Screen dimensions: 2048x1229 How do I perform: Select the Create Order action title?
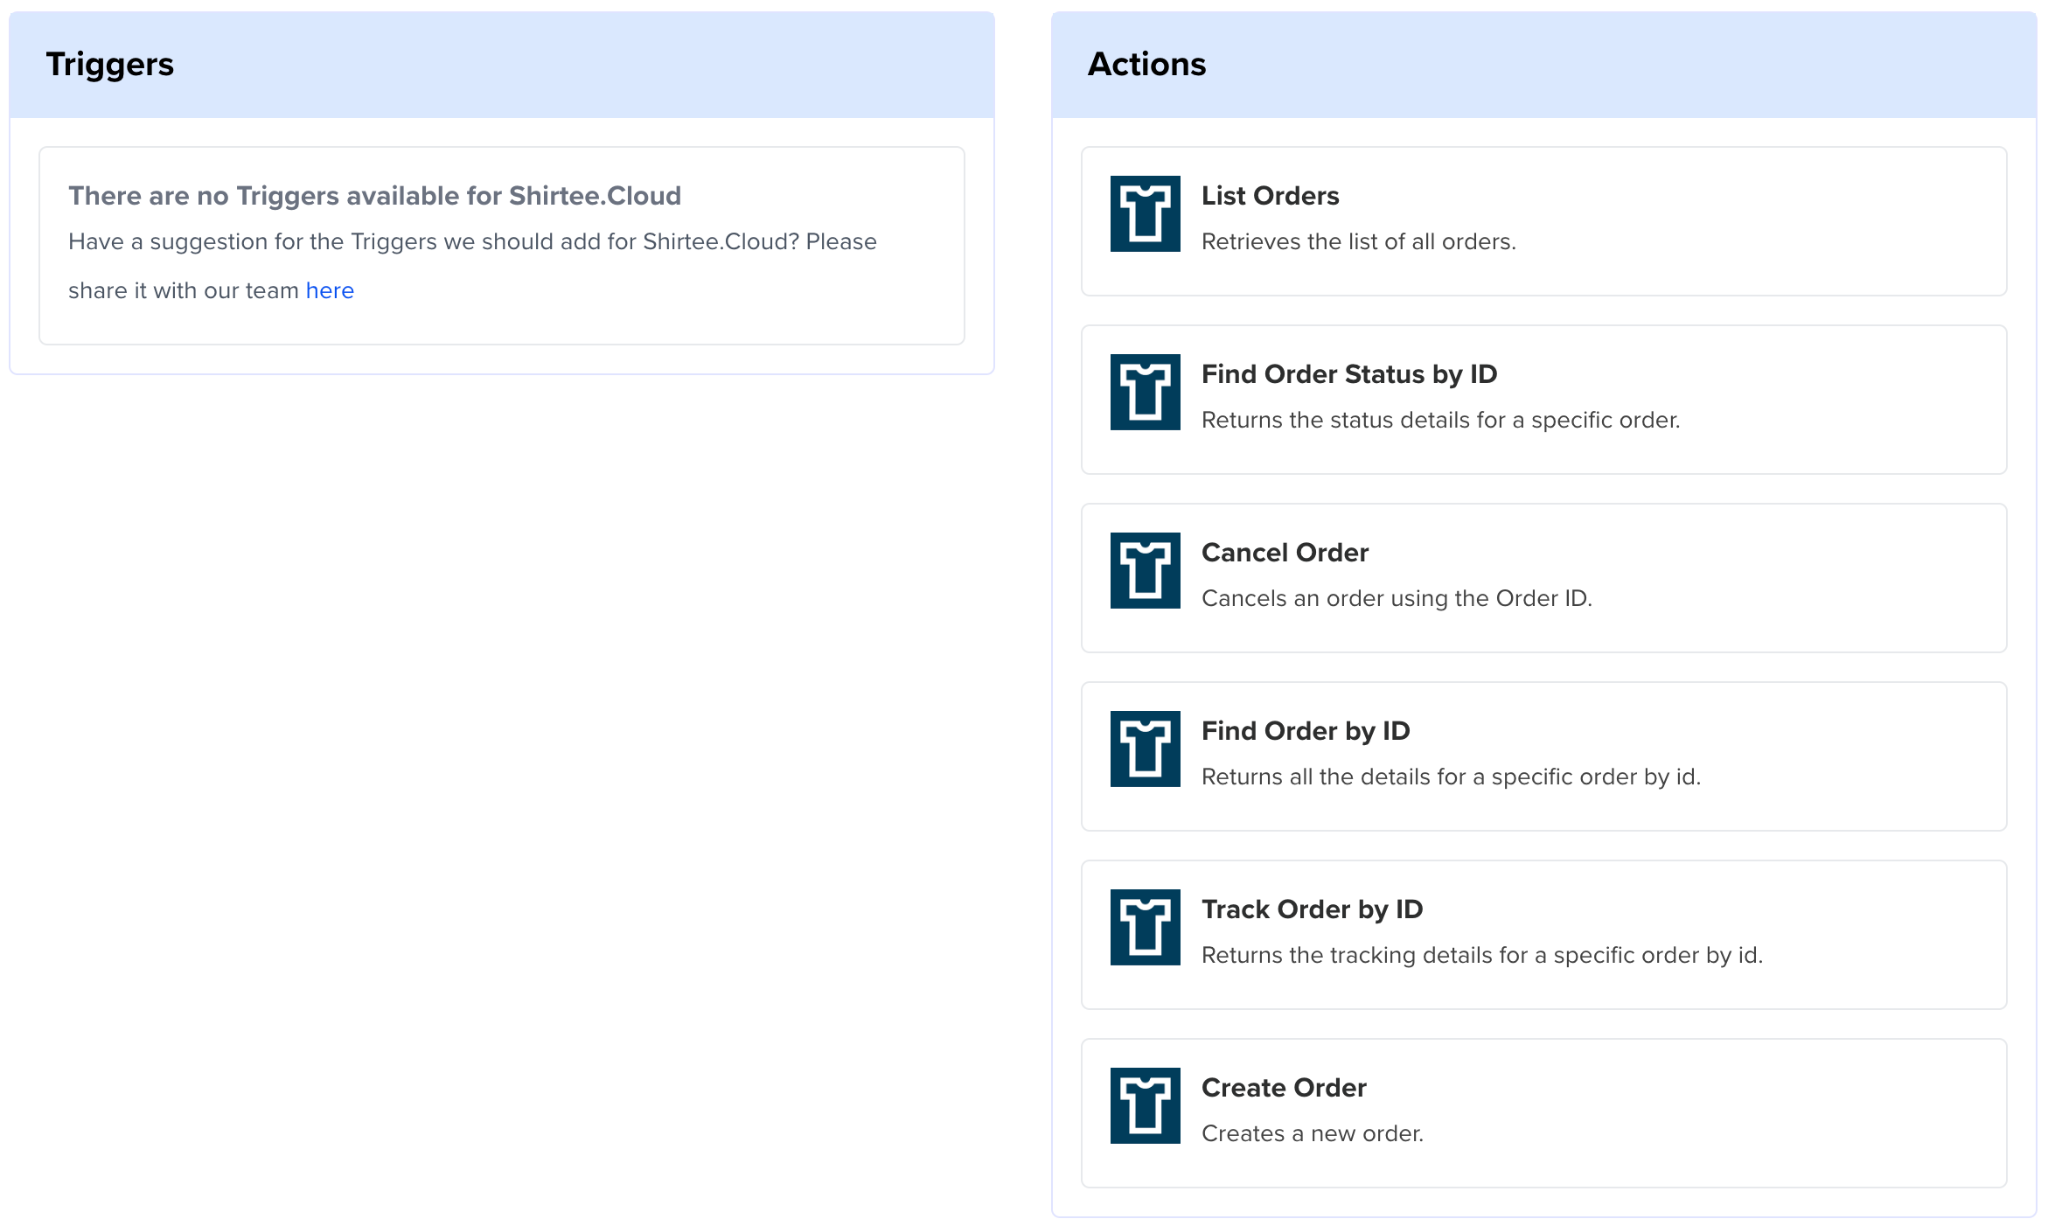pos(1283,1088)
